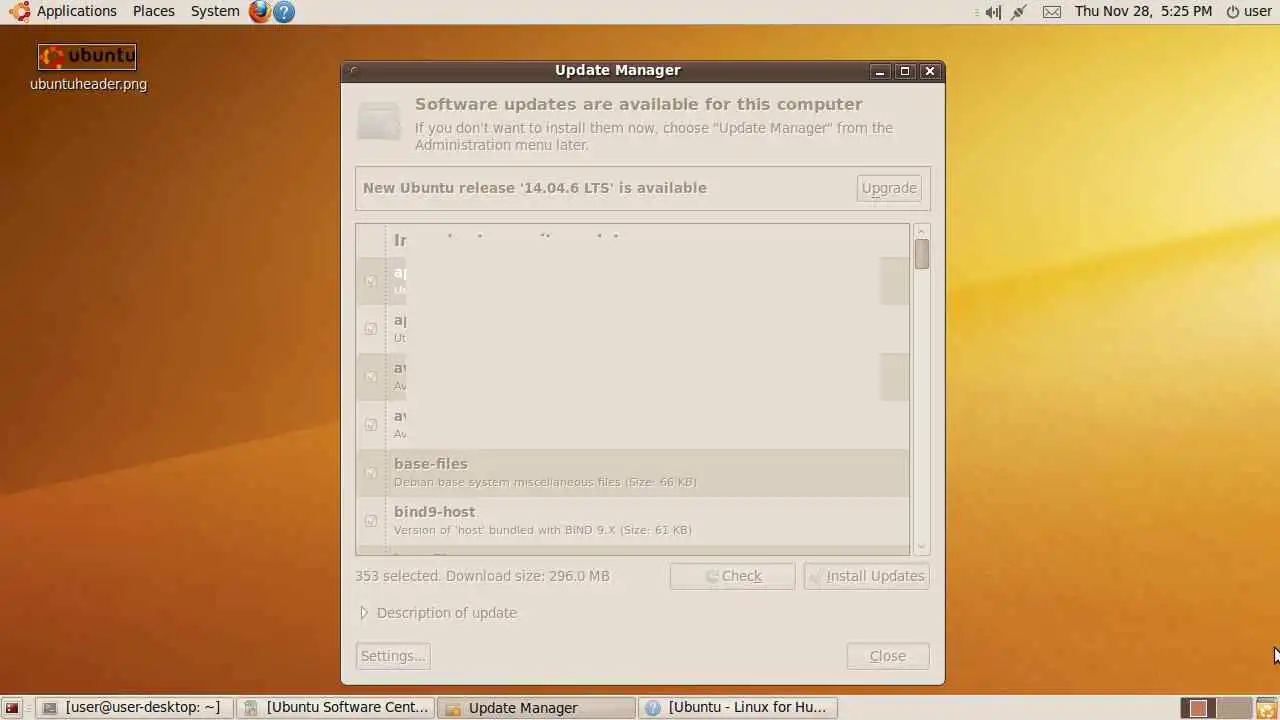The image size is (1280, 720).
Task: Click 'Software updates are available' heading
Action: (x=639, y=104)
